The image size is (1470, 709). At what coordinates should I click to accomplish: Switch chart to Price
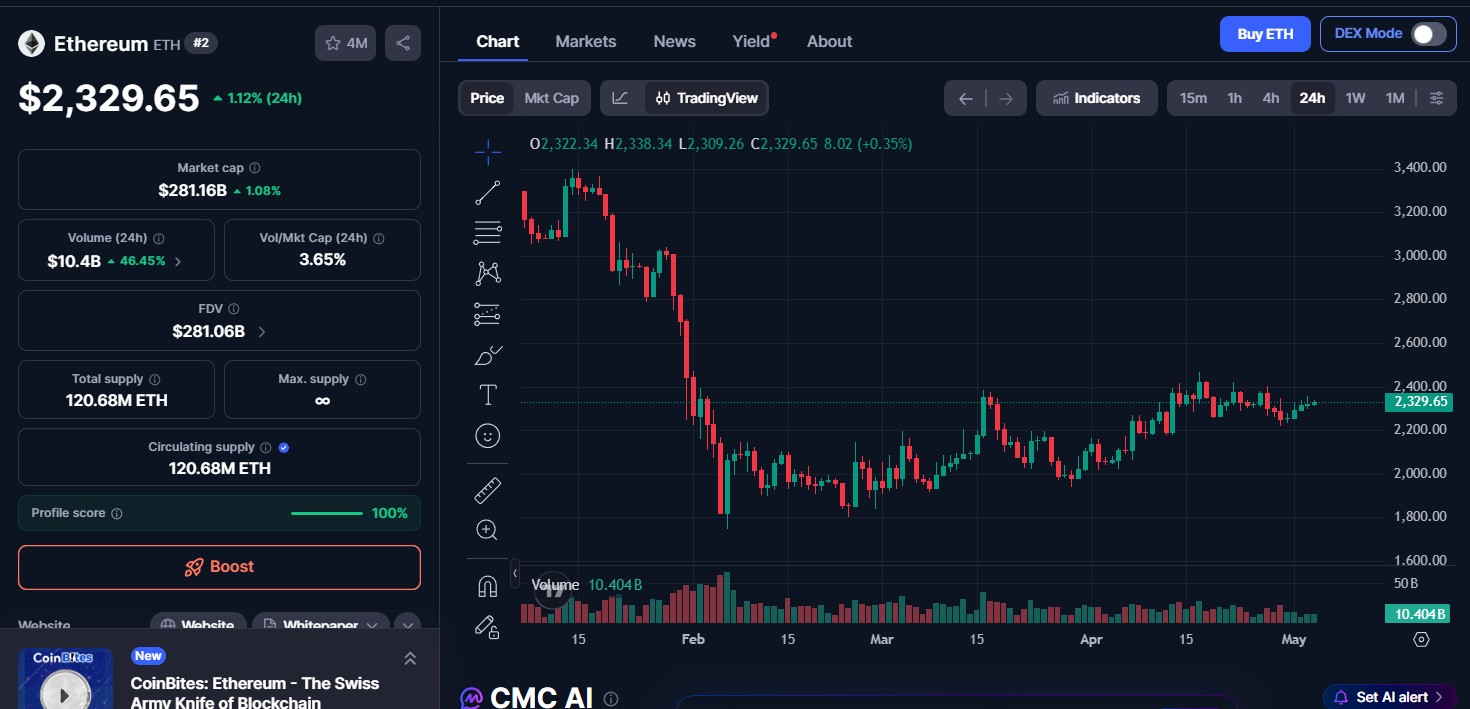487,98
